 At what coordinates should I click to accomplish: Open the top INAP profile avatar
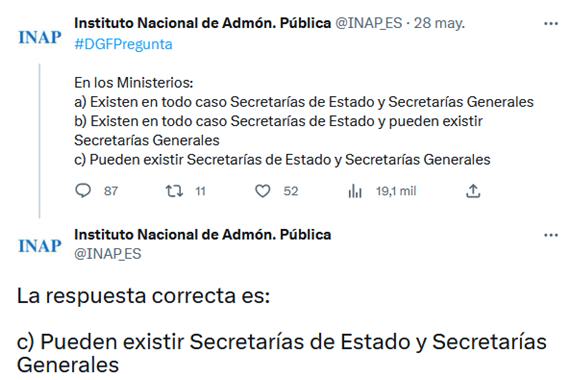(40, 37)
